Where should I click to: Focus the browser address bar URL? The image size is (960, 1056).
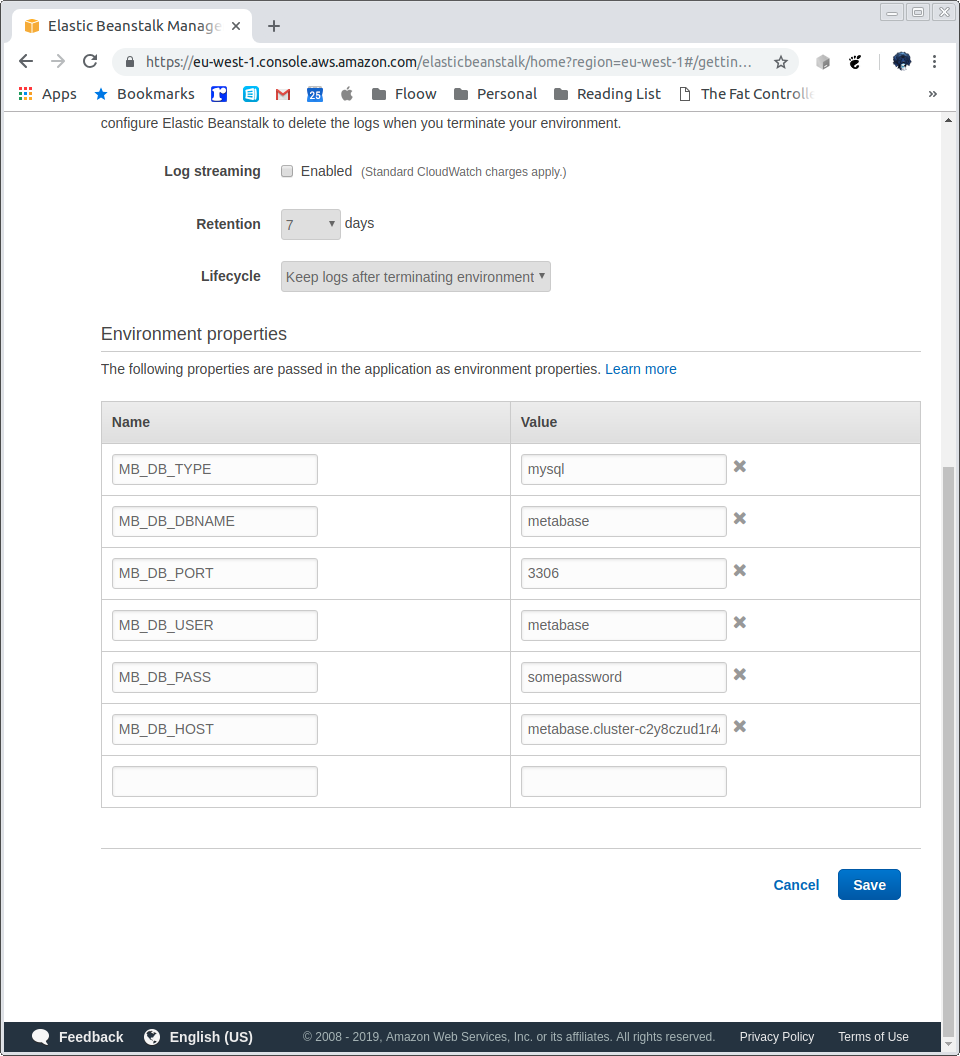(x=448, y=62)
